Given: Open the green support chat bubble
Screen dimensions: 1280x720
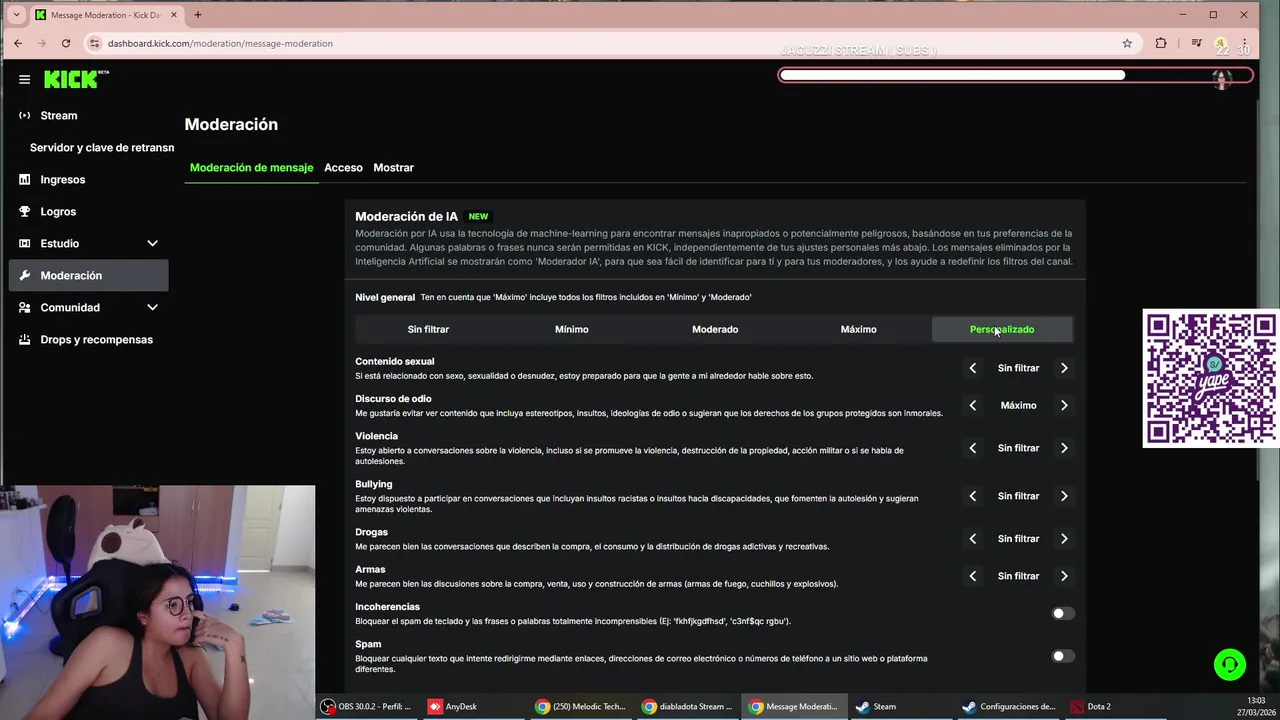Looking at the screenshot, I should click(1230, 664).
